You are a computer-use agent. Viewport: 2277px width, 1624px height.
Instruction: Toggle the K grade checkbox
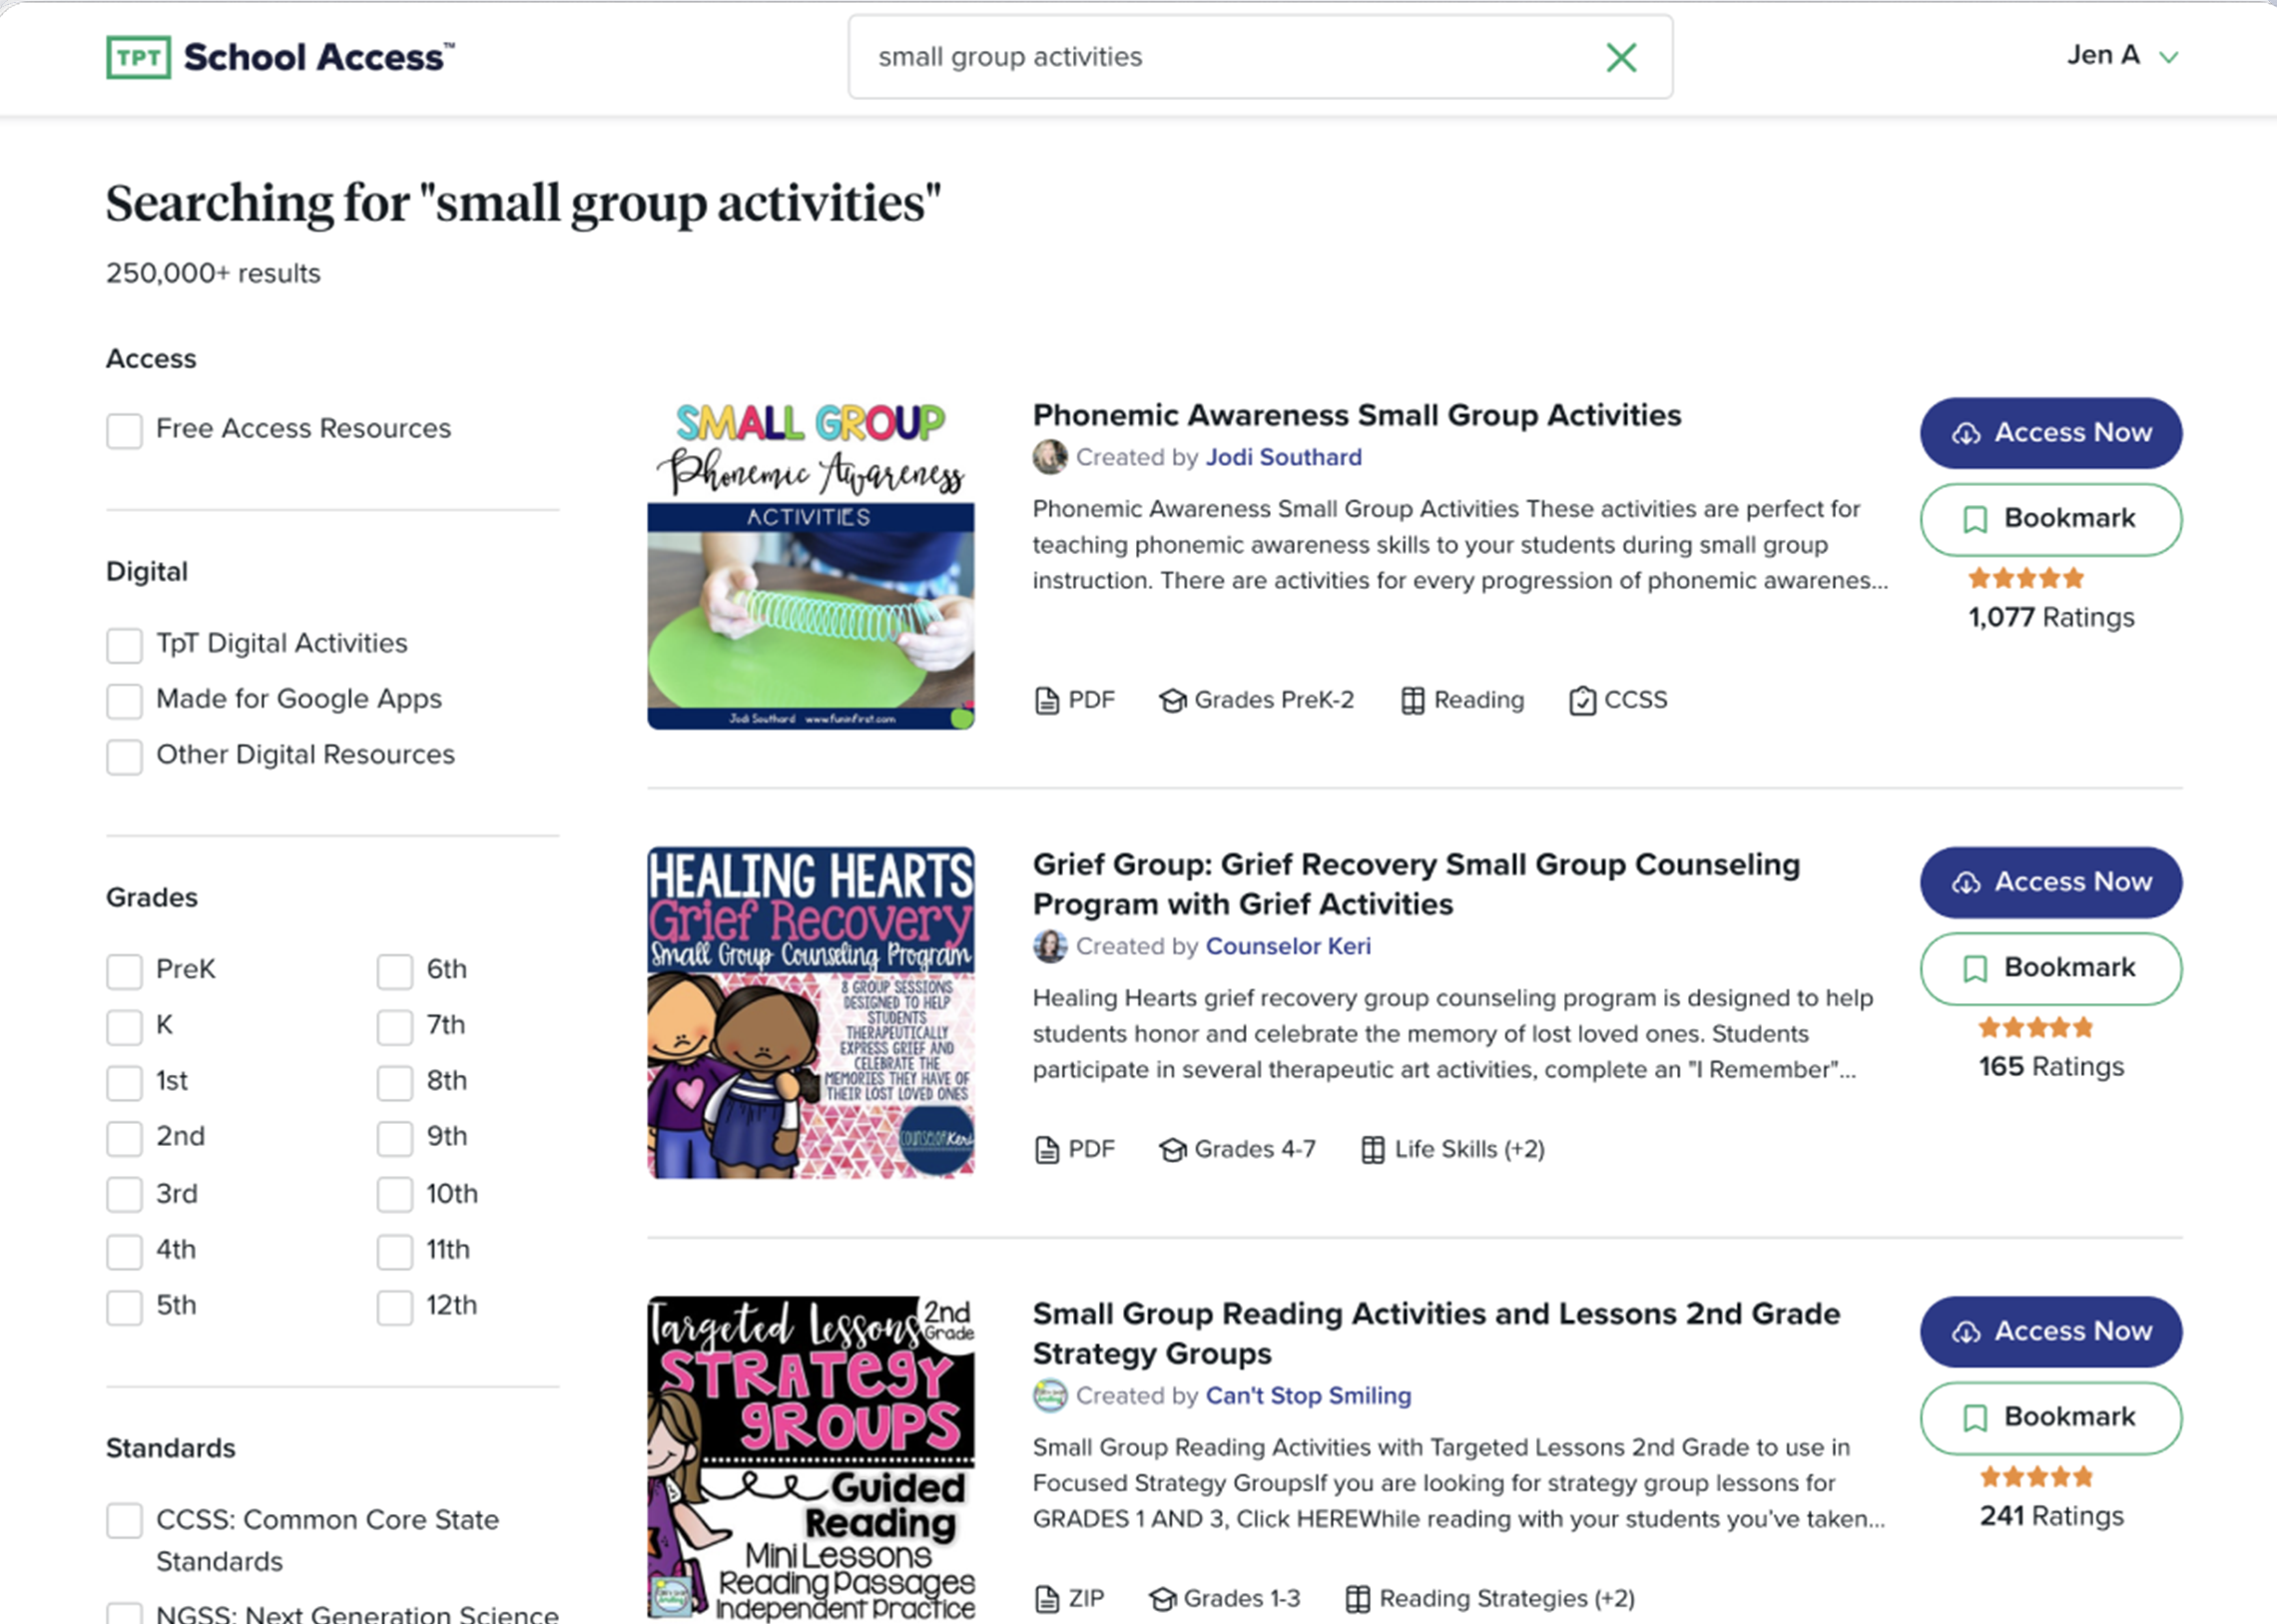124,1026
